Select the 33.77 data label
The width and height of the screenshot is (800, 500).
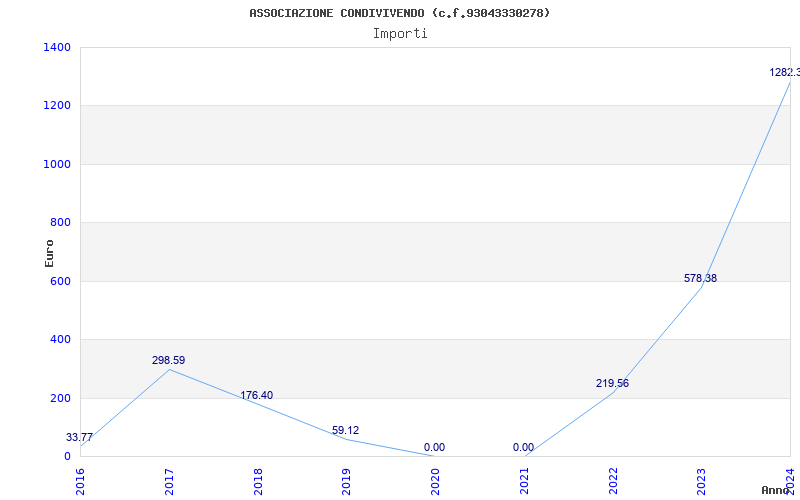79,437
